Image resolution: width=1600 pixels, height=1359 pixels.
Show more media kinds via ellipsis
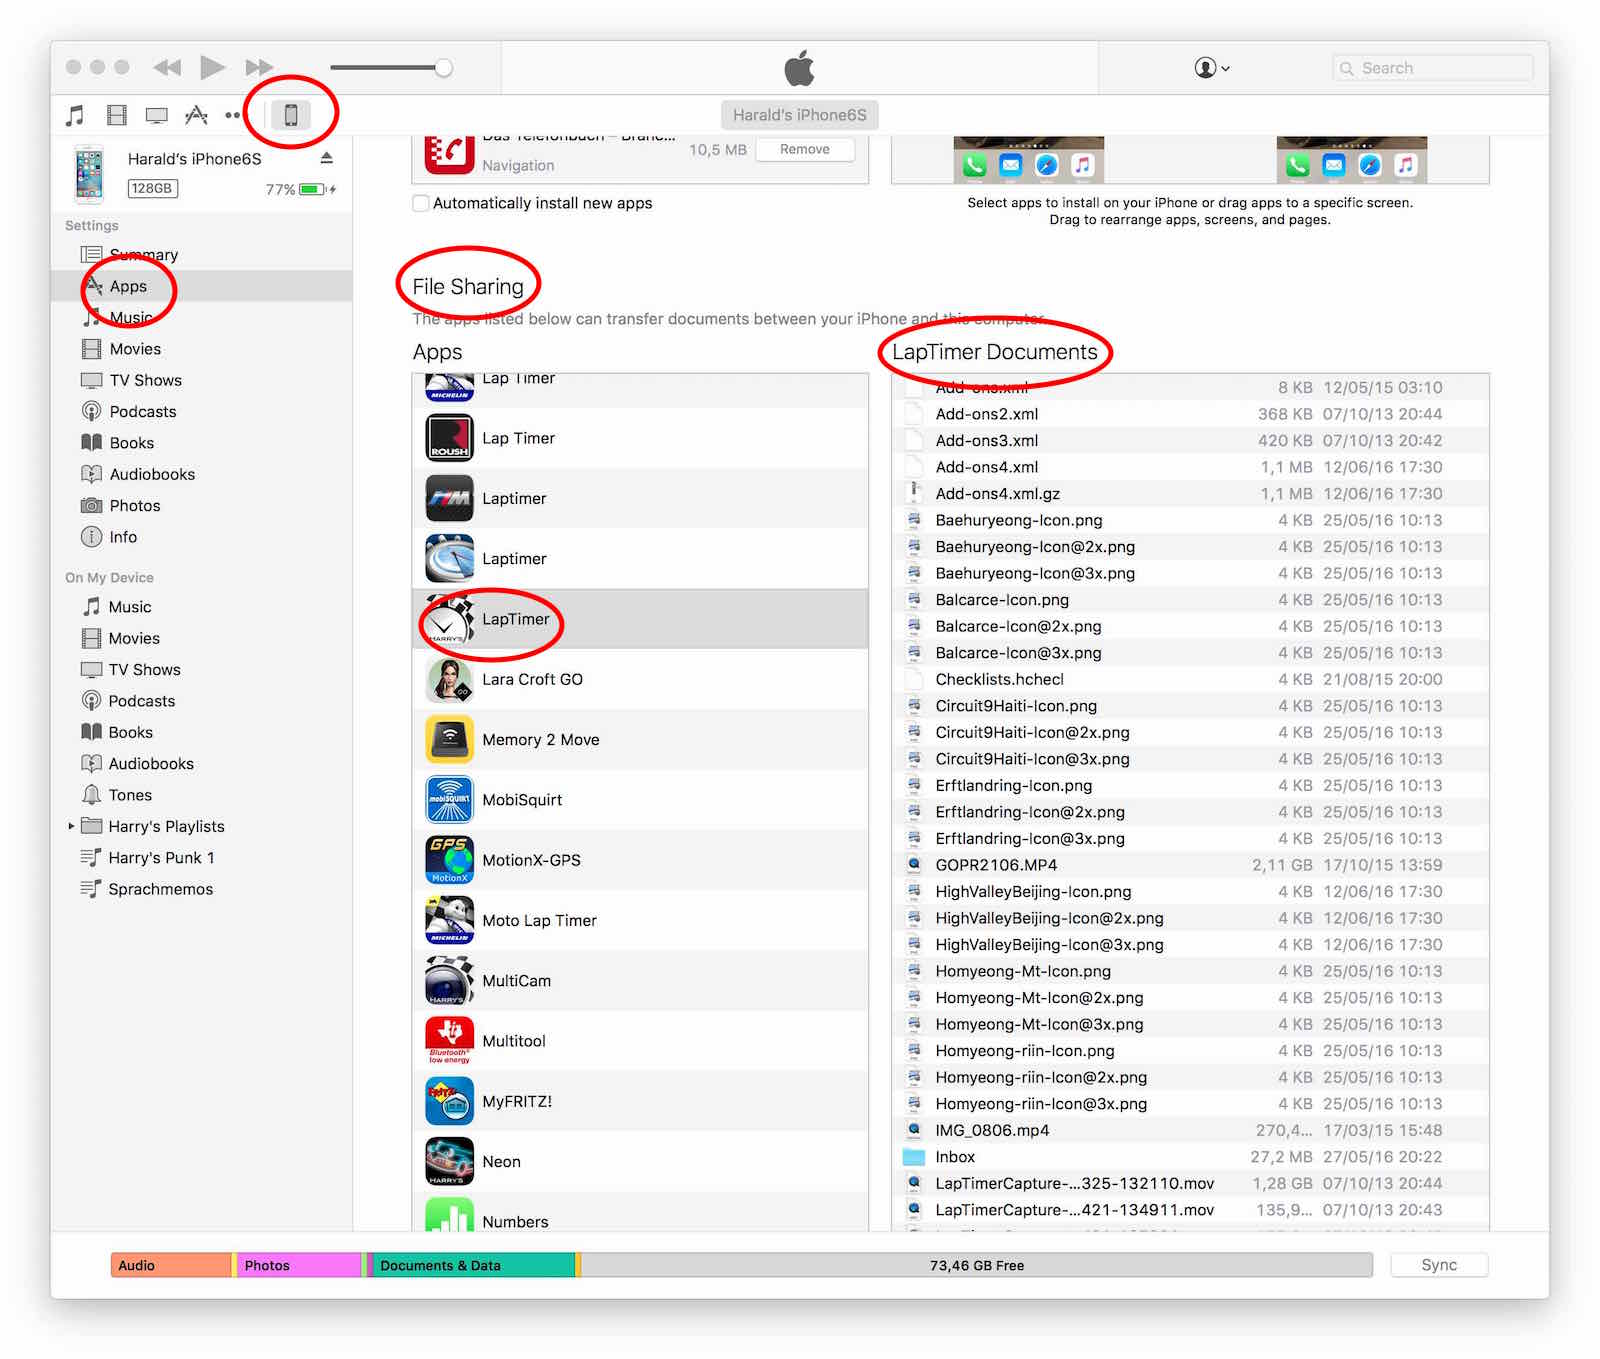coord(233,115)
